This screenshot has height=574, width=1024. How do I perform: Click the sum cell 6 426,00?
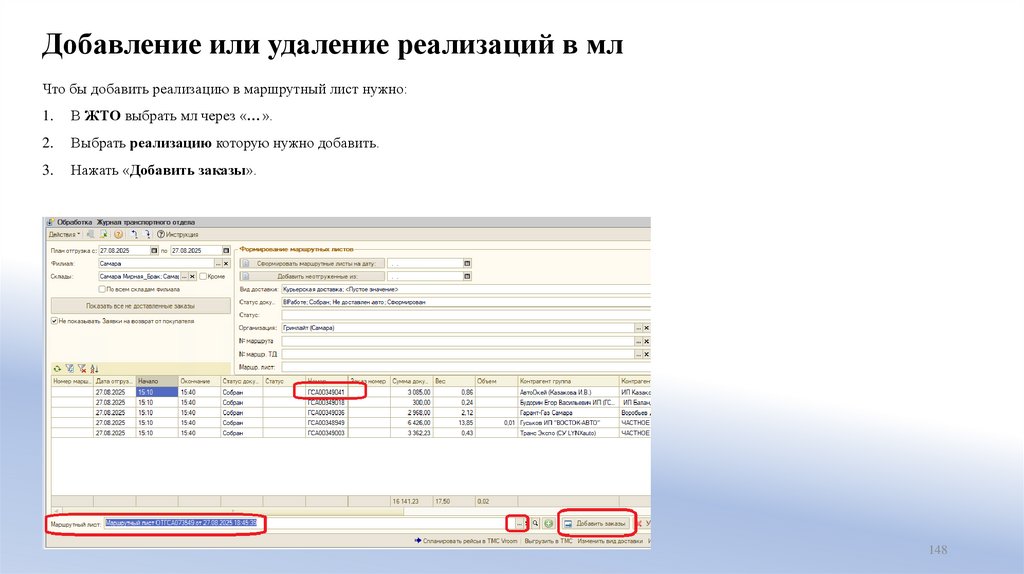(x=411, y=423)
